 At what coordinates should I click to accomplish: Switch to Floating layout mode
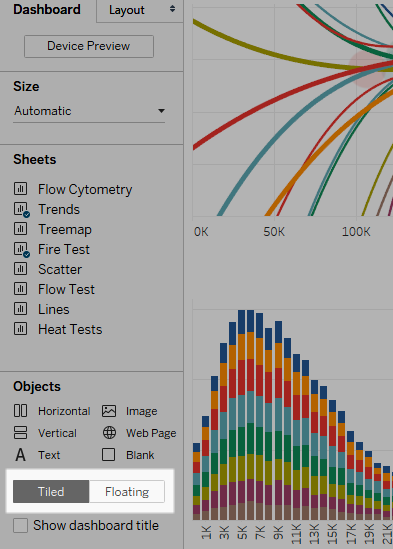pyautogui.click(x=127, y=492)
